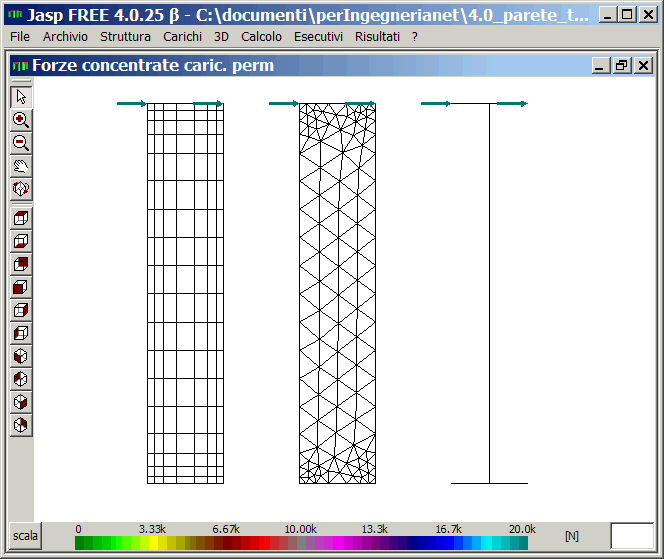
Task: Minimize the Forze concentrate child window
Action: click(x=600, y=66)
